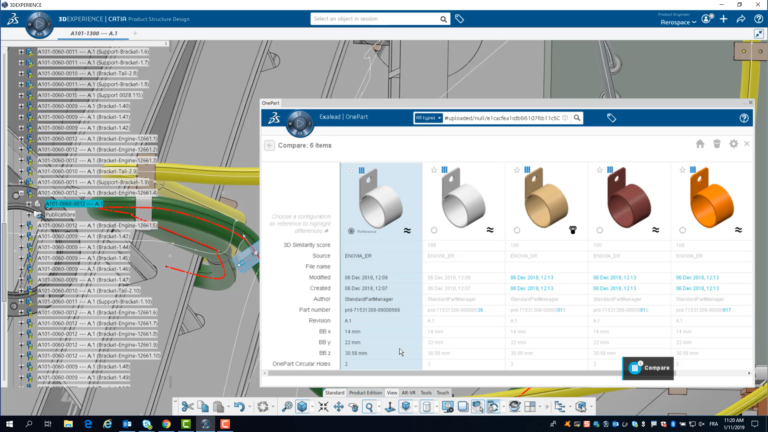Viewport: 768px width, 432px height.
Task: Open the 3DEXPERIENCE compass in the main window
Action: click(39, 24)
